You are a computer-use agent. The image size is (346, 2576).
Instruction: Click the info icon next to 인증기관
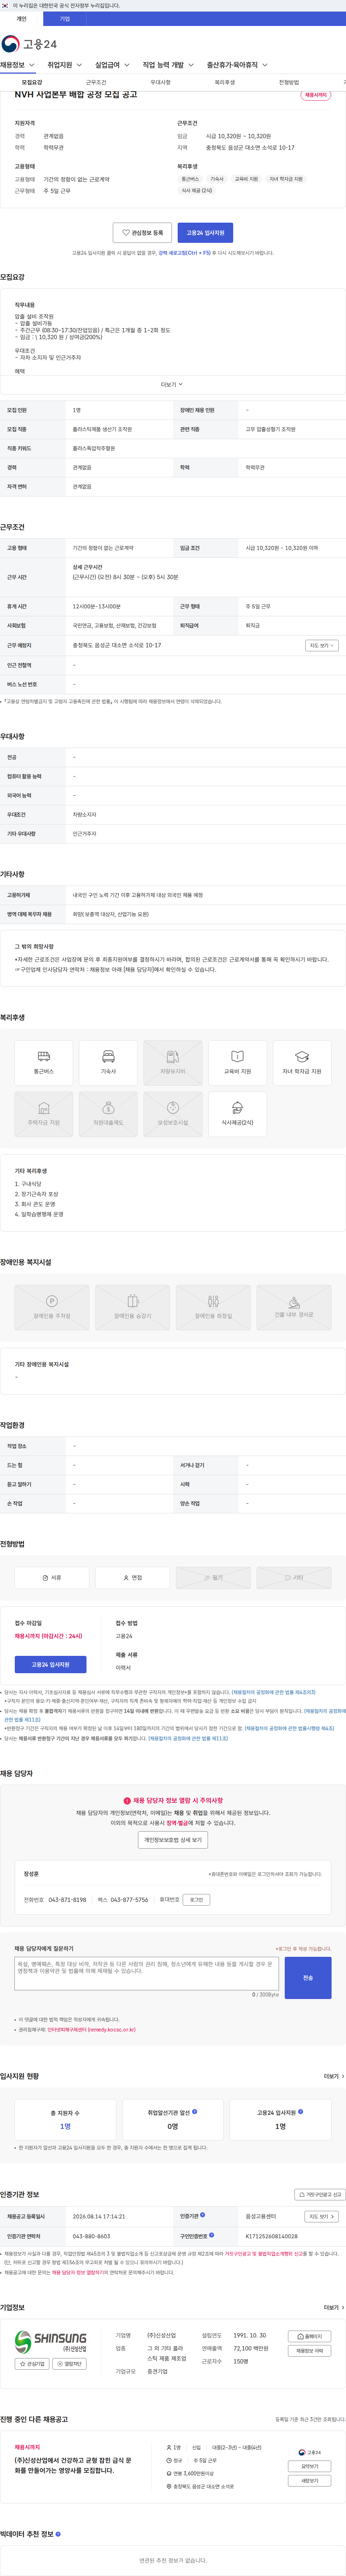pyautogui.click(x=202, y=2216)
